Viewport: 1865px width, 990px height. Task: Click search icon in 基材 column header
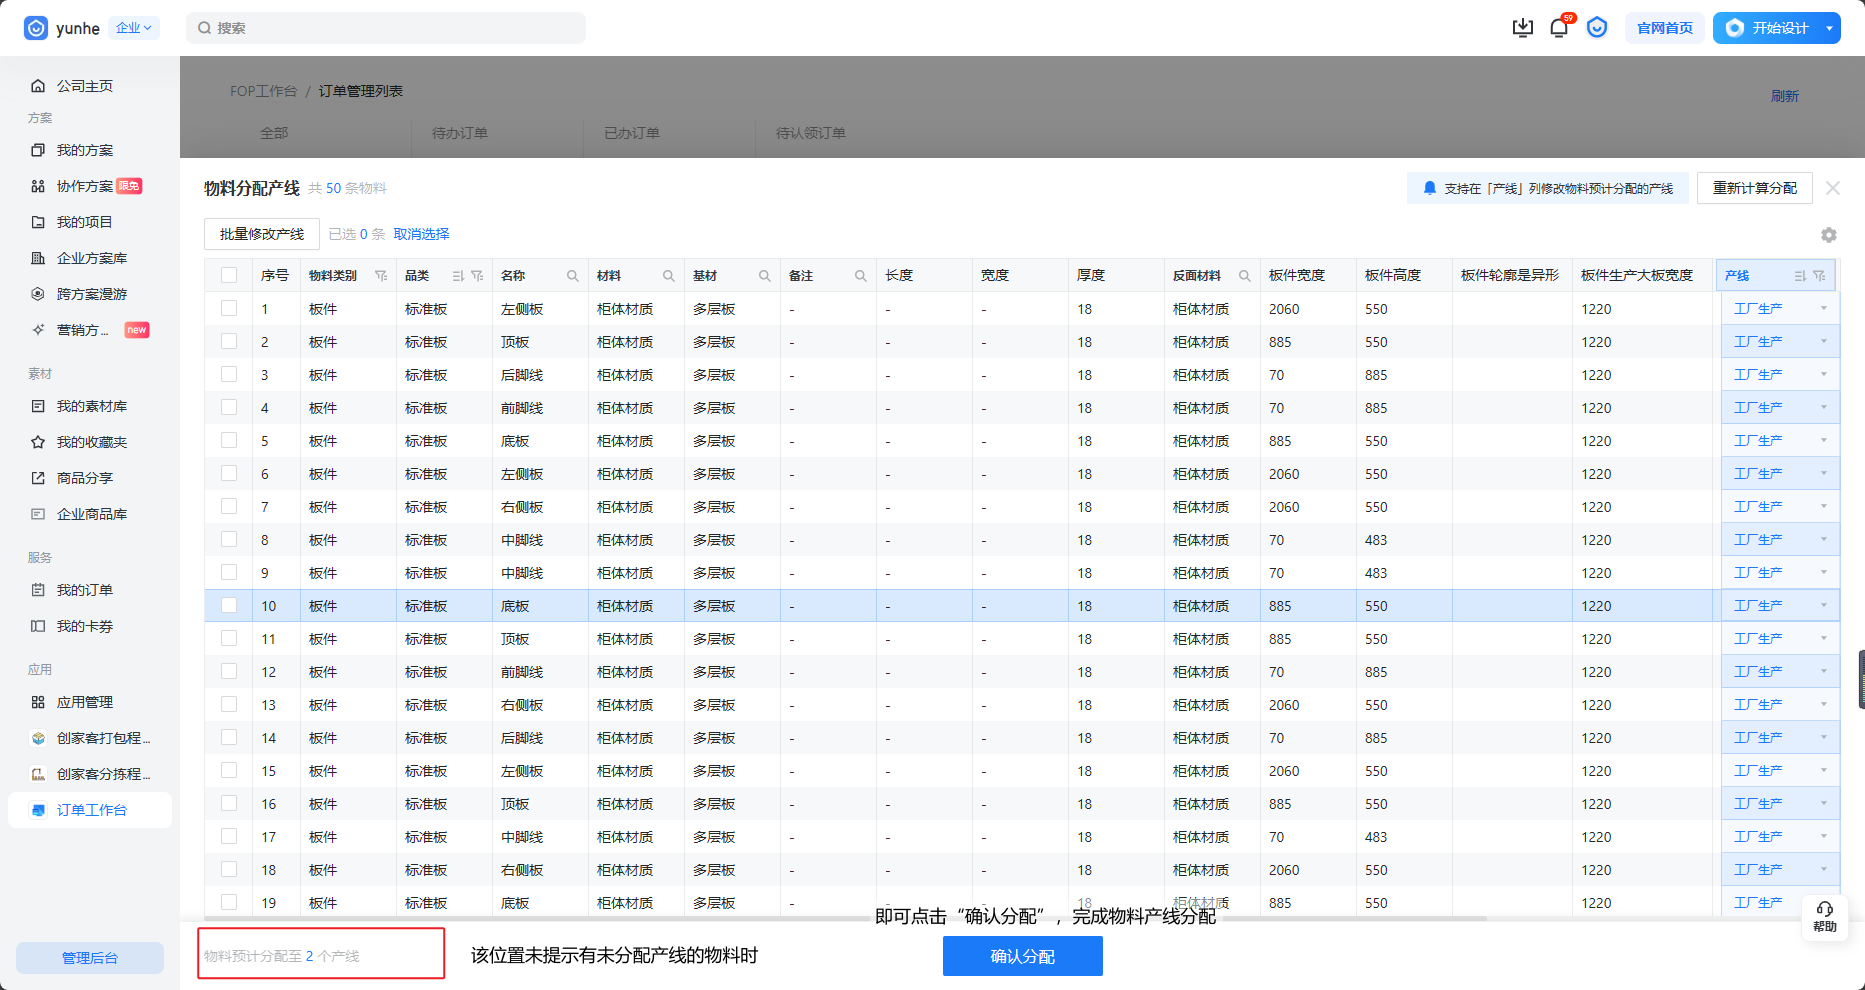pyautogui.click(x=765, y=276)
